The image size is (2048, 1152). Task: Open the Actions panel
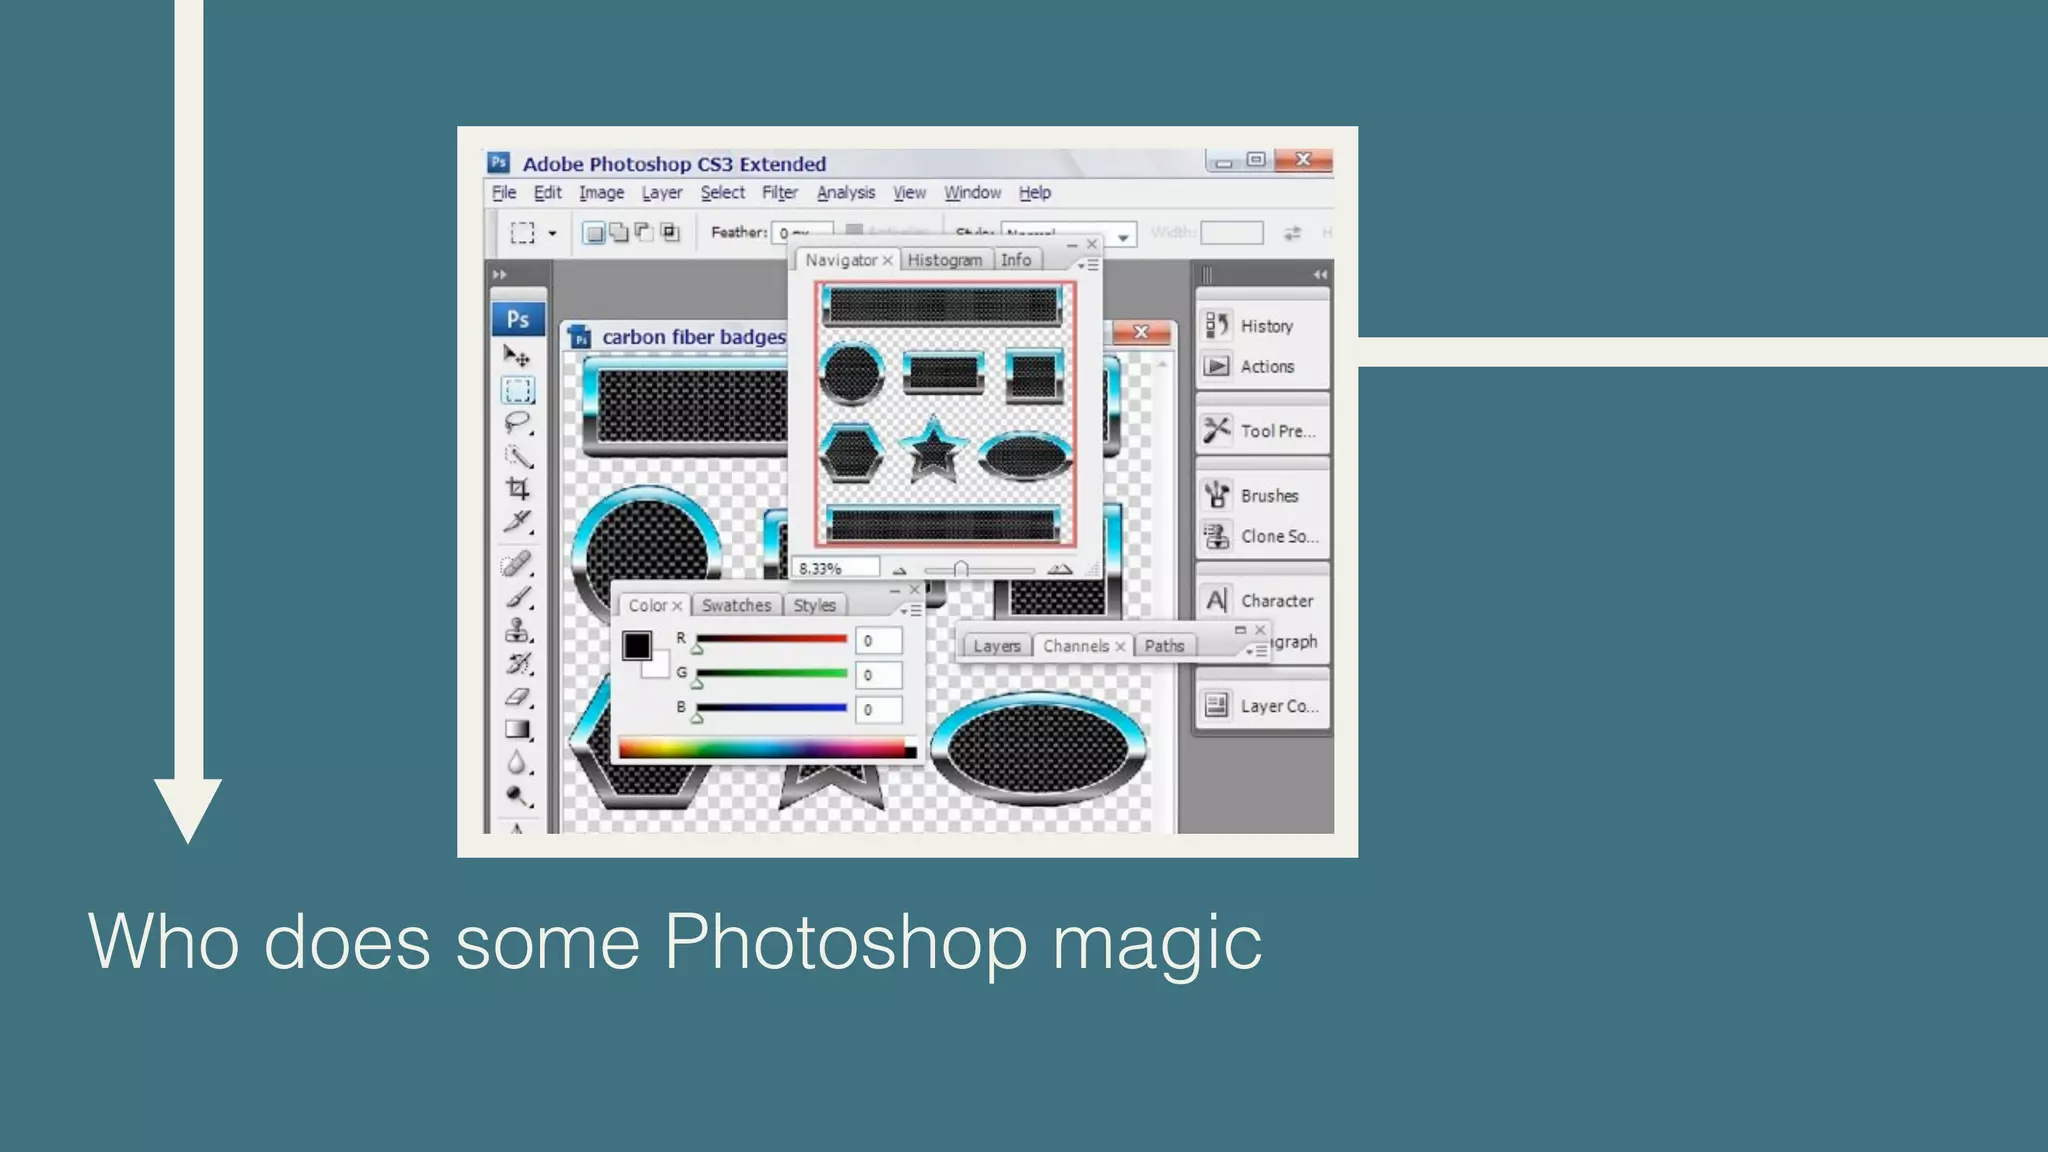click(x=1262, y=366)
